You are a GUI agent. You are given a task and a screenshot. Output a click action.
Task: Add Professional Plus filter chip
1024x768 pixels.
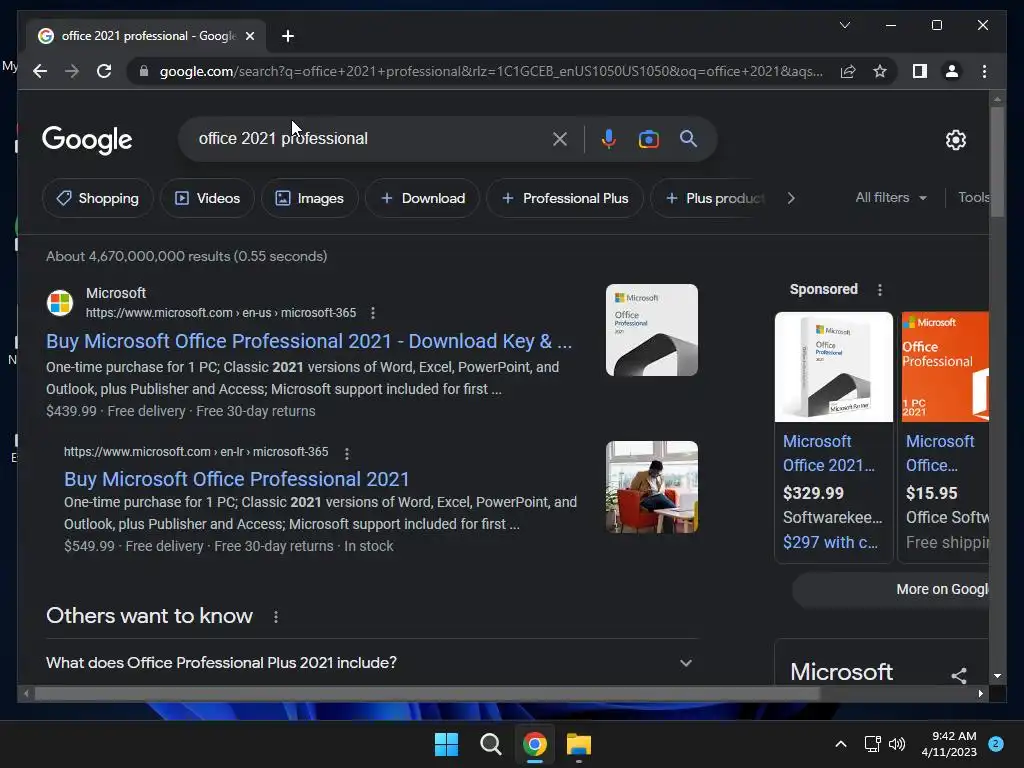pyautogui.click(x=565, y=198)
